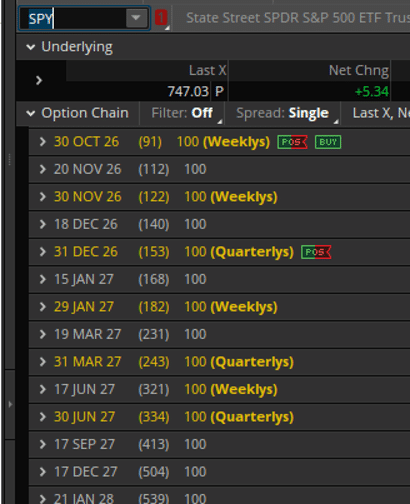Expand the 18 DEC 26 expiration
Viewport: 410px width, 504px height.
(x=43, y=224)
